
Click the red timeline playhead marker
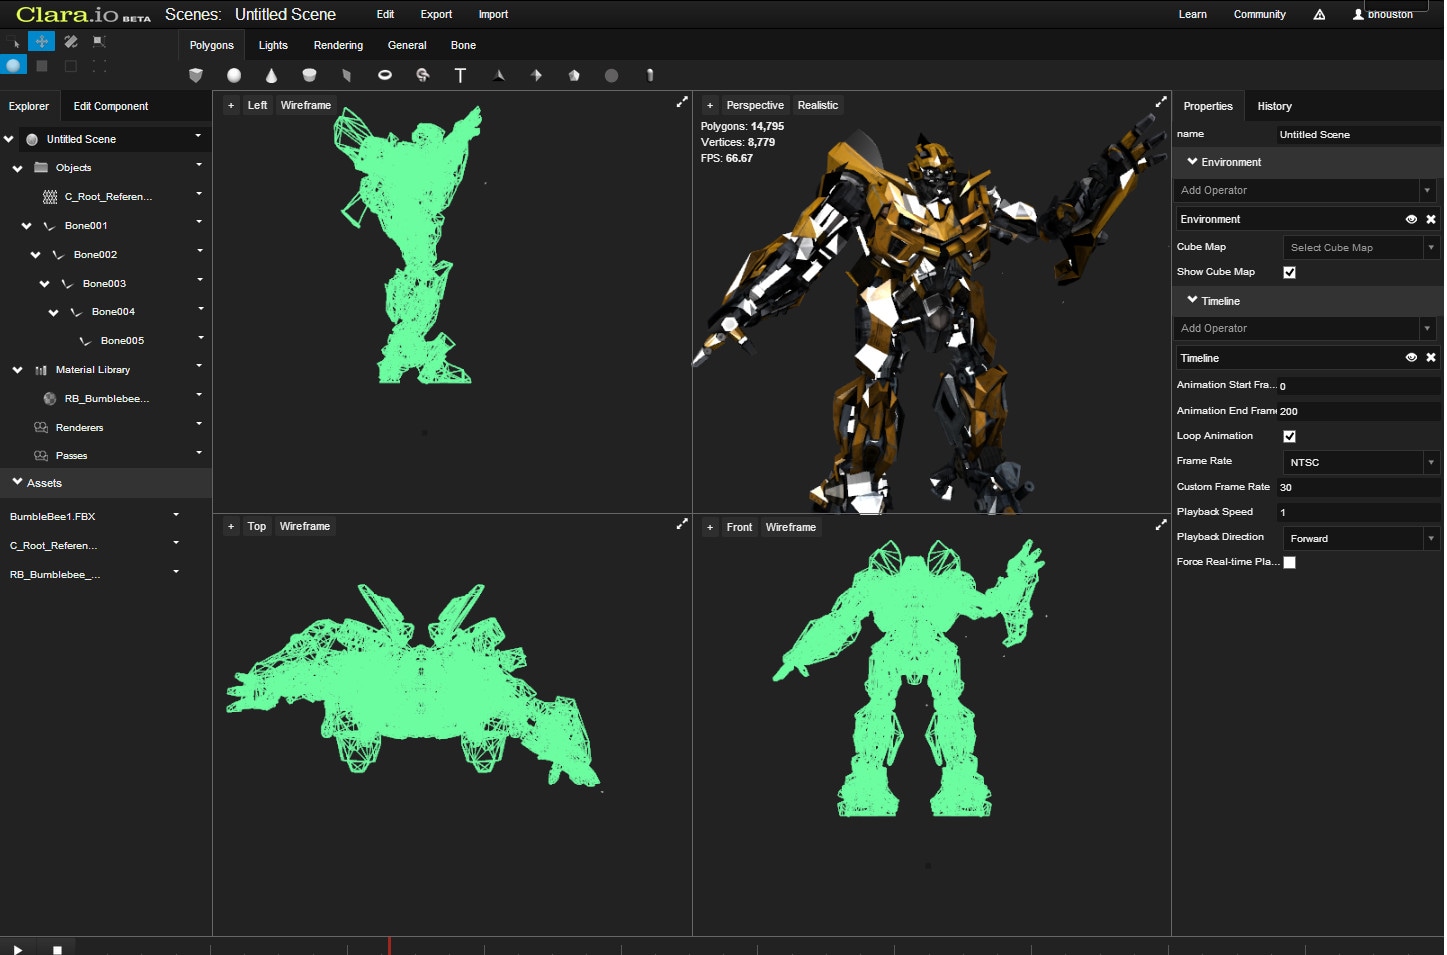[389, 946]
